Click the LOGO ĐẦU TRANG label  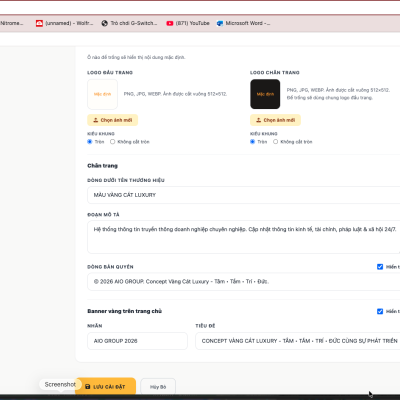[x=110, y=72]
